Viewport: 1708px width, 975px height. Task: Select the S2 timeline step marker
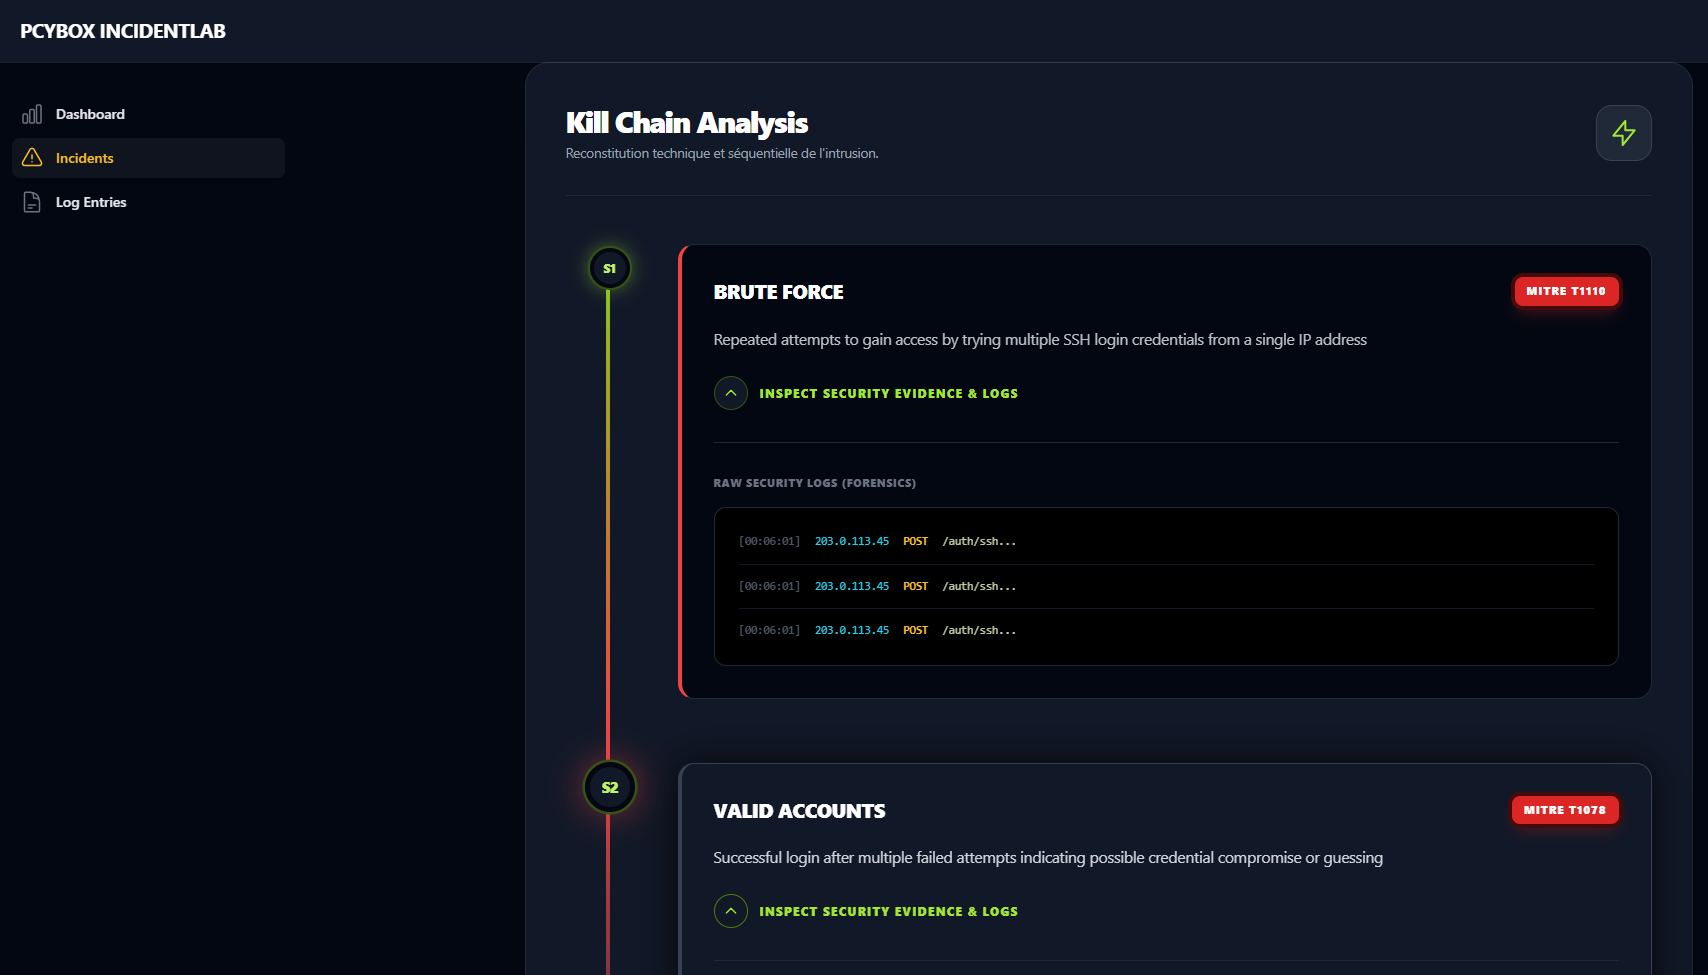coord(609,787)
